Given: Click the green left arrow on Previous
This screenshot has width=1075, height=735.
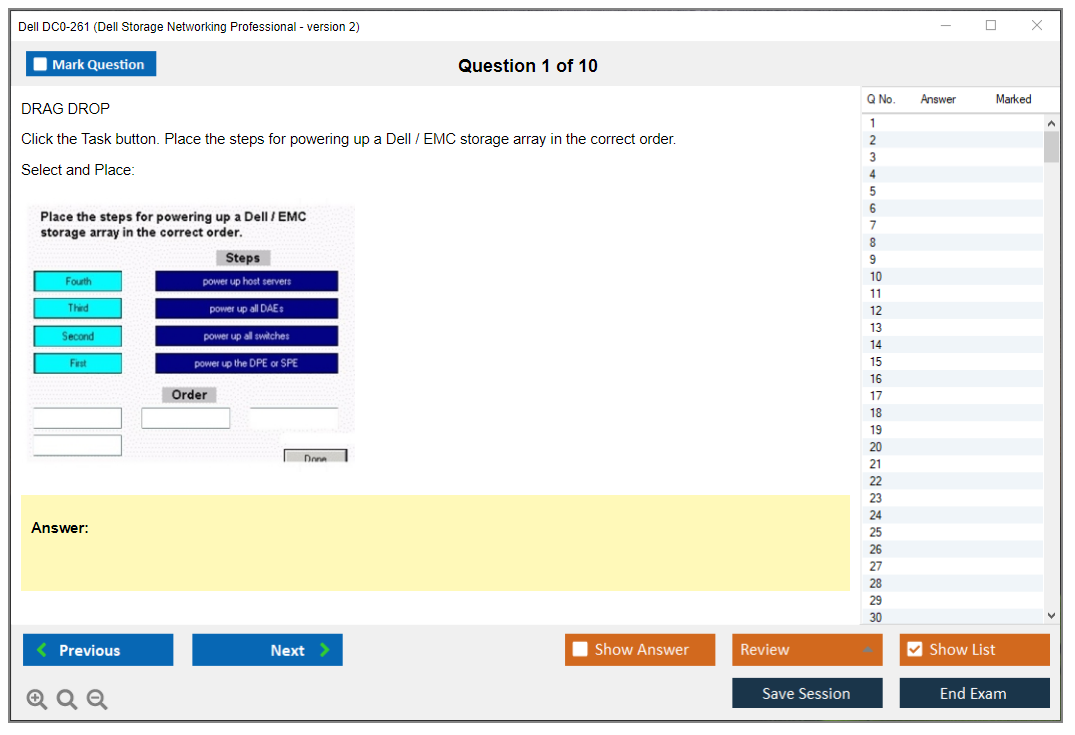Looking at the screenshot, I should pyautogui.click(x=42, y=650).
